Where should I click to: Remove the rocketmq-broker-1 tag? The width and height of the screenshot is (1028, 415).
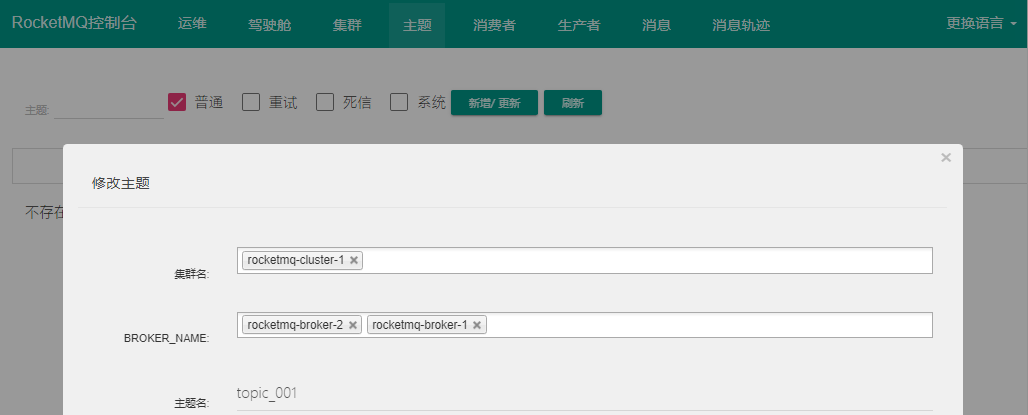pos(477,325)
